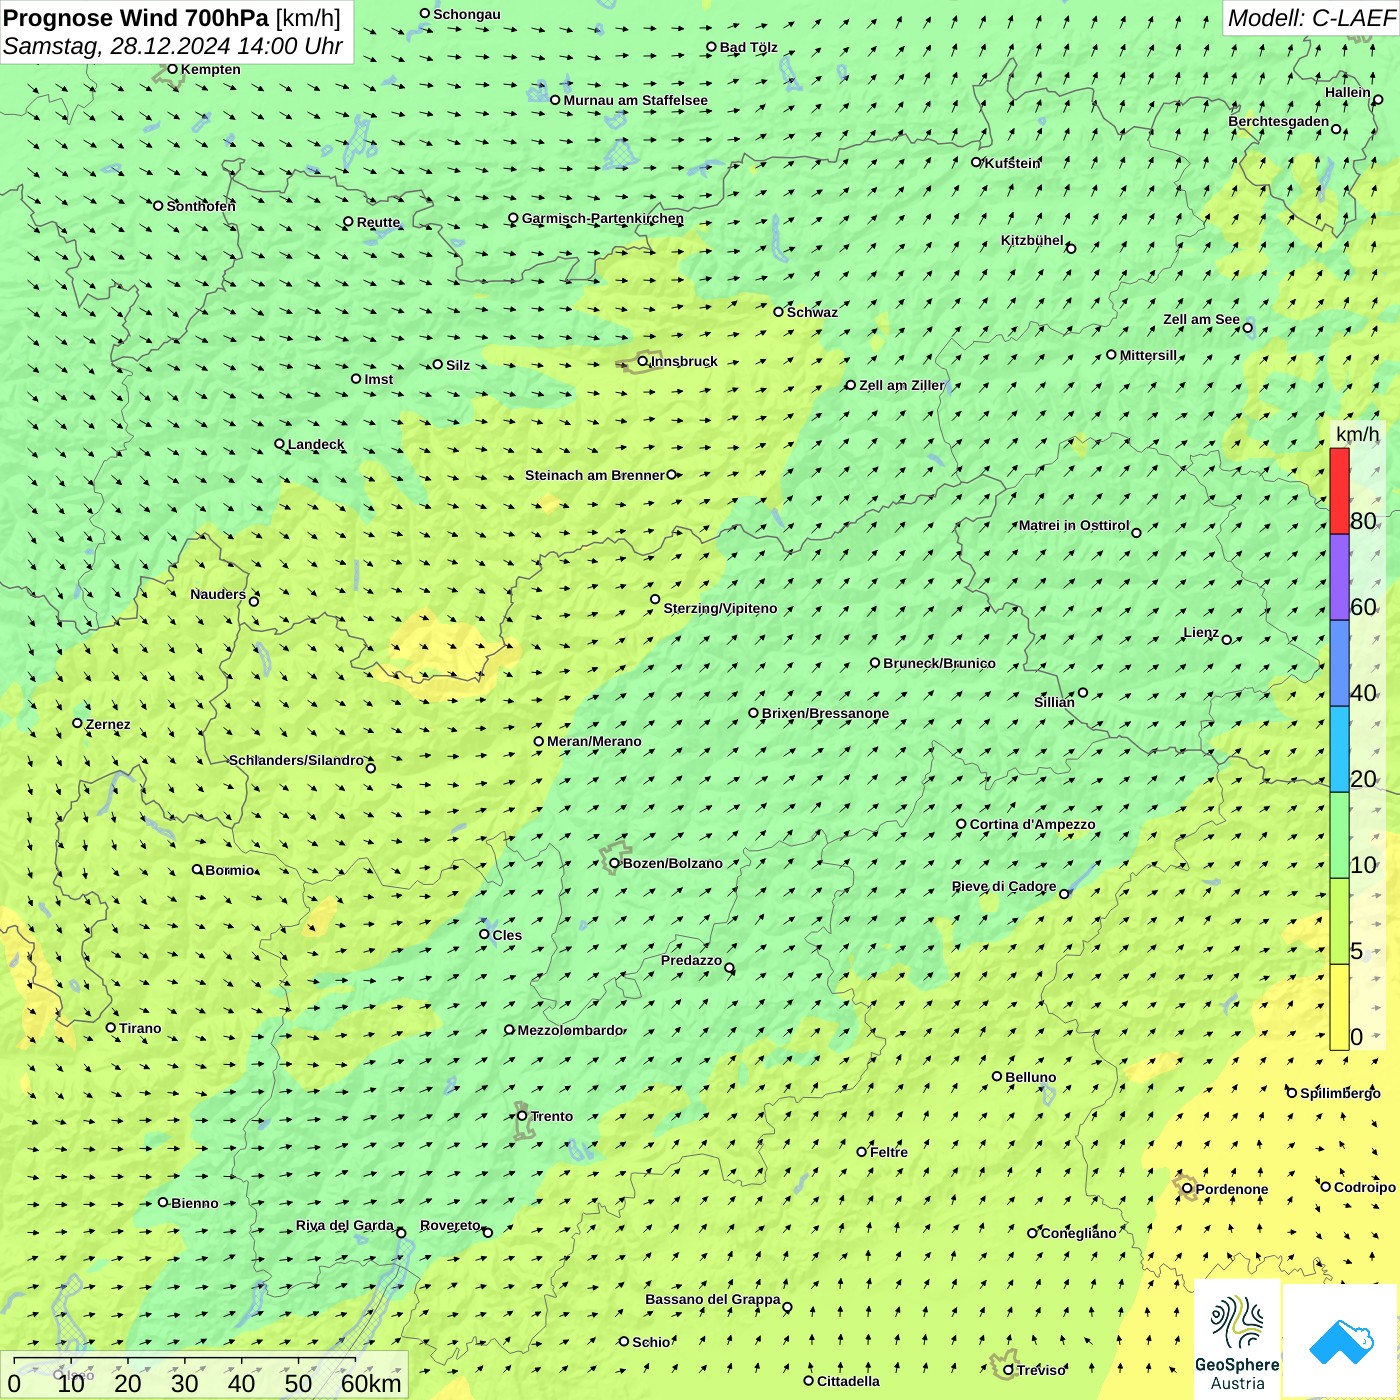Screen dimensions: 1400x1400
Task: Click the 'Berchtesgaden' label
Action: pyautogui.click(x=1279, y=121)
